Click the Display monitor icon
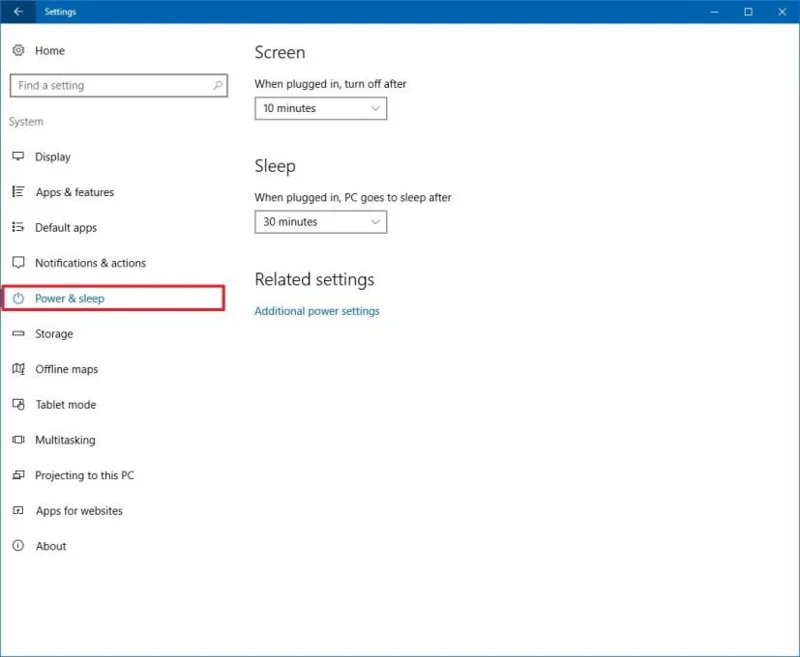Viewport: 800px width, 657px height. pyautogui.click(x=18, y=156)
